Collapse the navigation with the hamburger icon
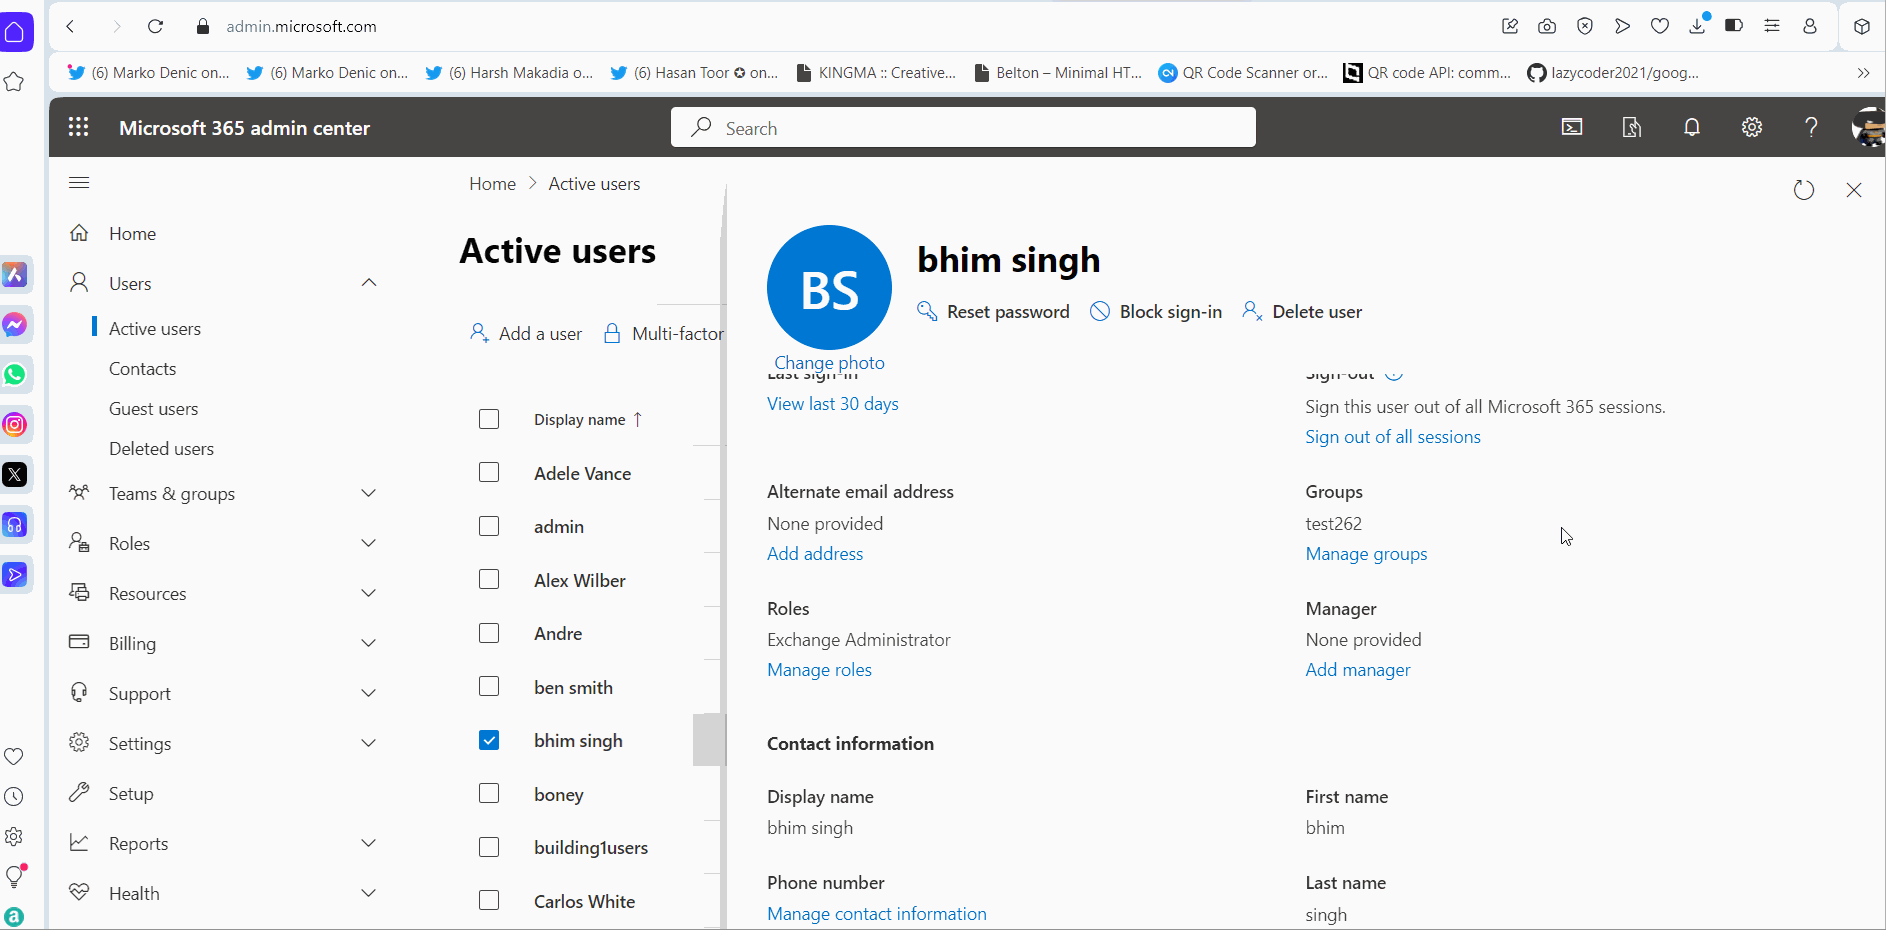The width and height of the screenshot is (1886, 930). tap(79, 182)
